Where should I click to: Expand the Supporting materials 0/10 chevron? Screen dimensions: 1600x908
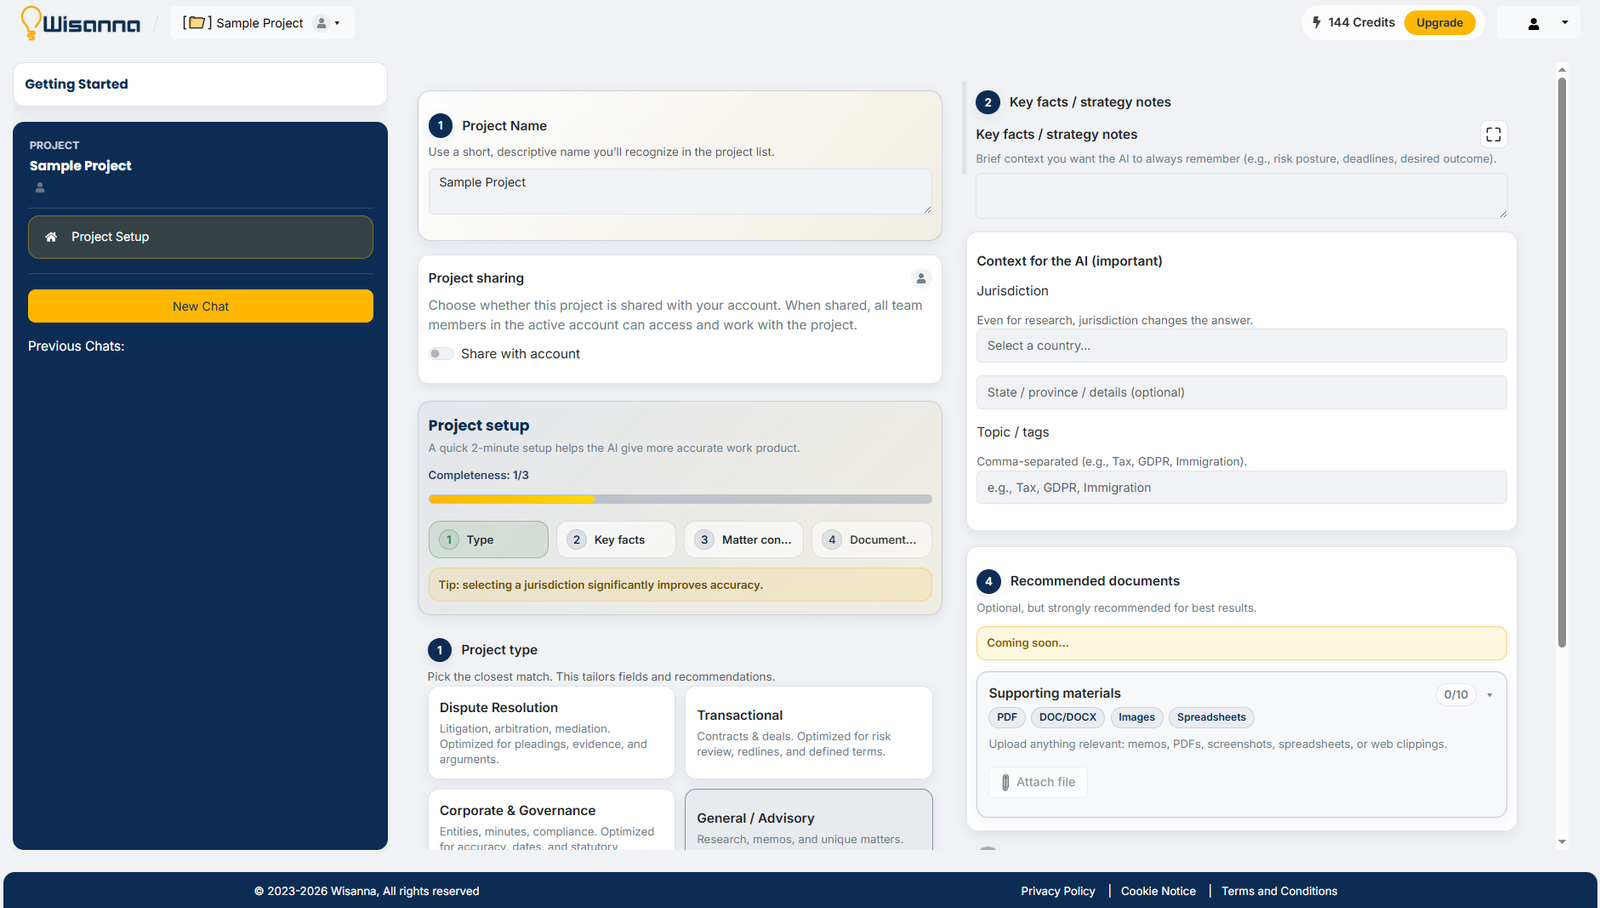coord(1489,694)
